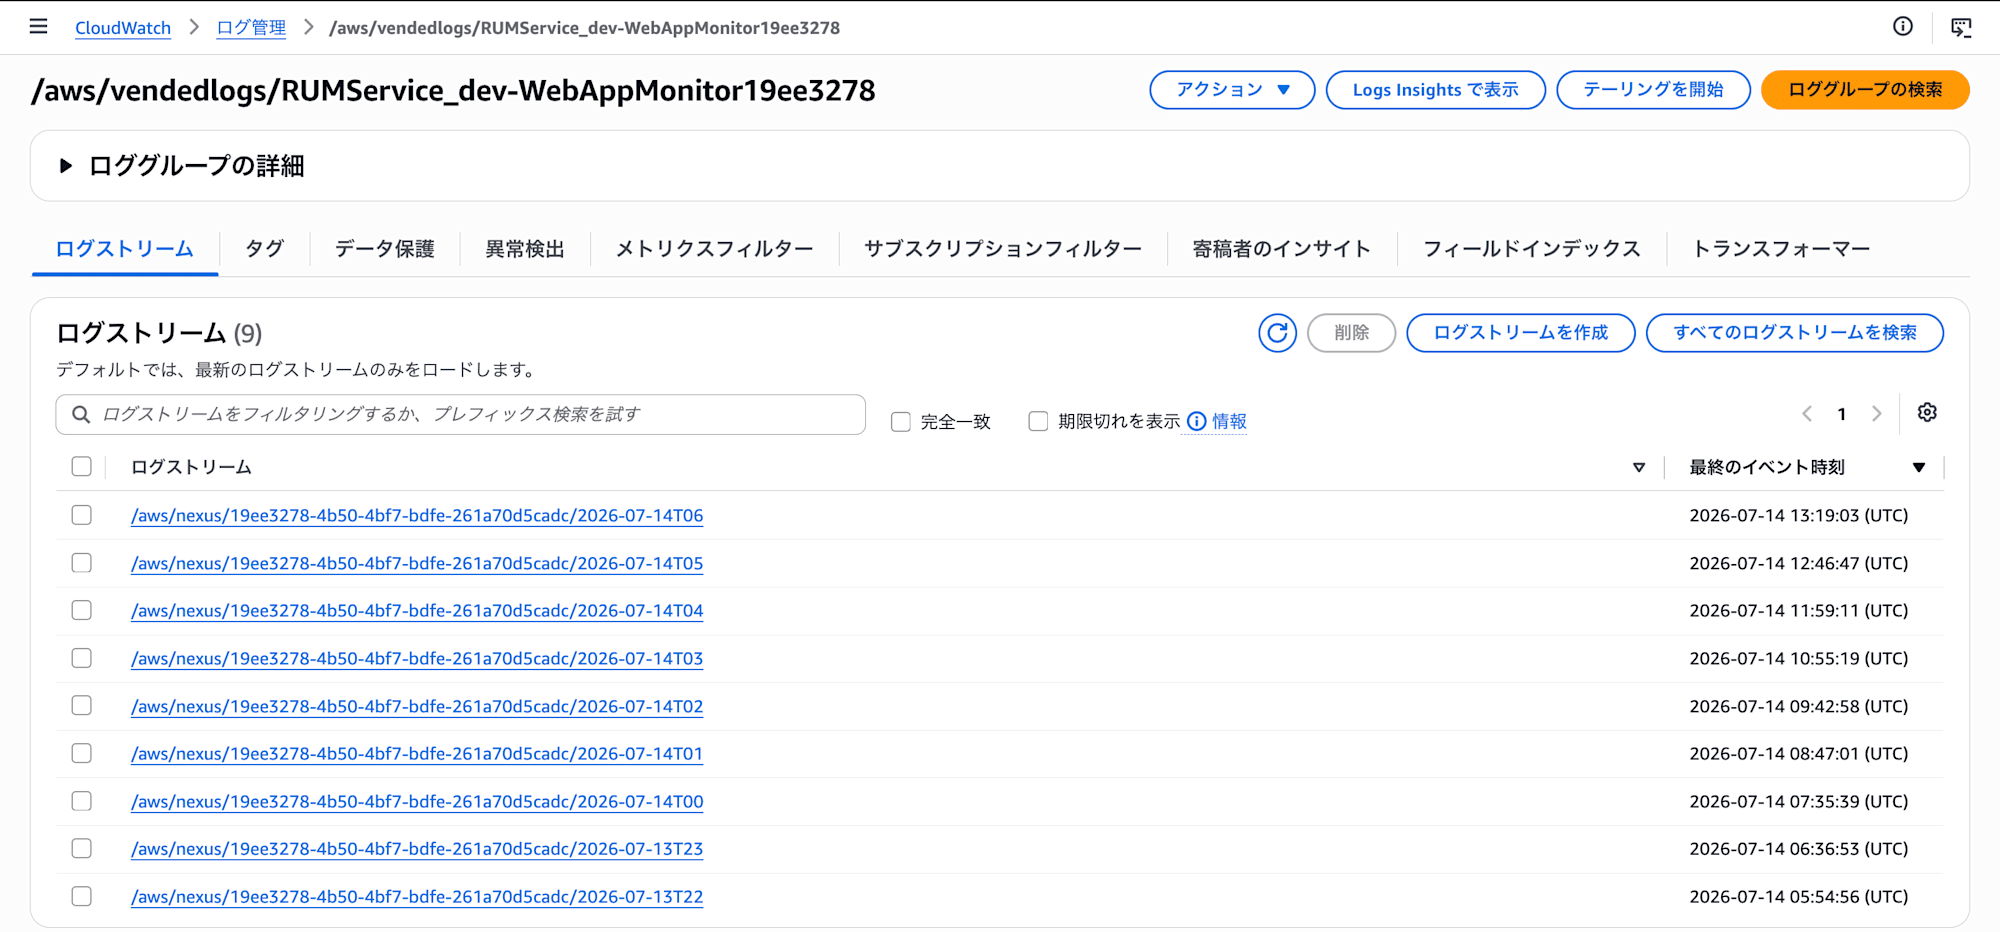Expand ロググループの詳細 section
This screenshot has height=932, width=2000.
[x=66, y=166]
